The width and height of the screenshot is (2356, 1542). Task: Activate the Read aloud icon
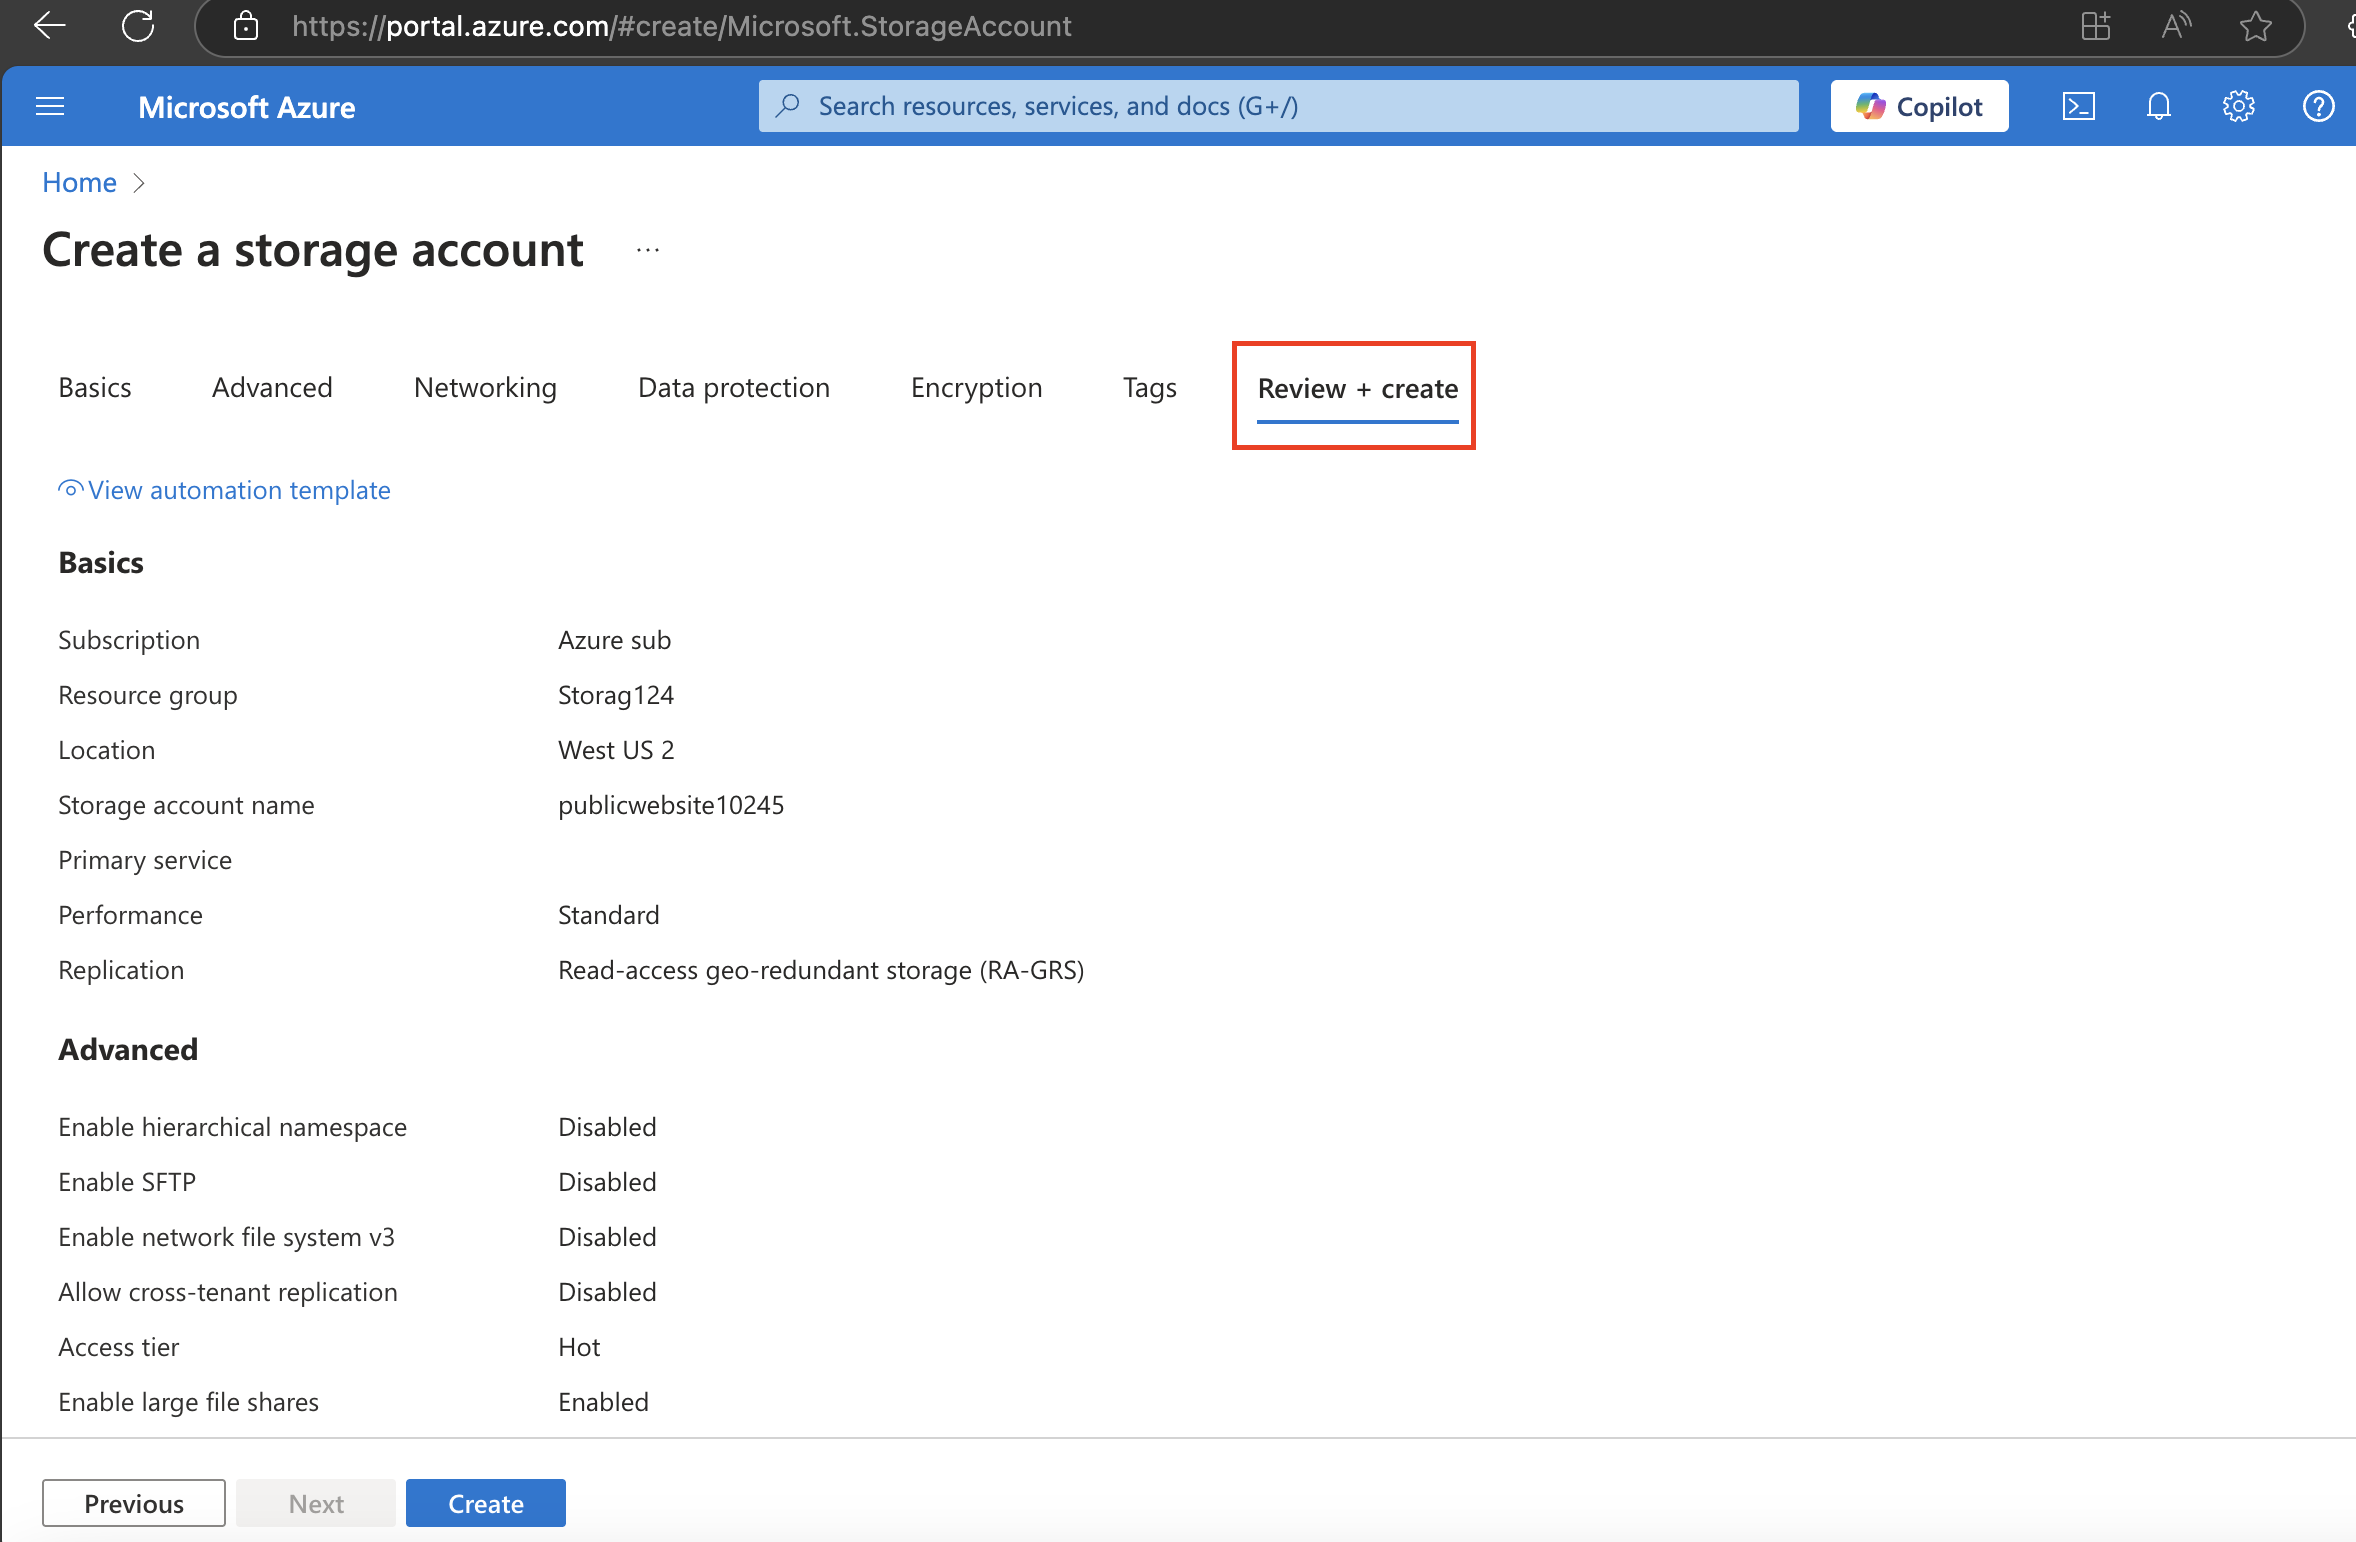(x=2176, y=26)
